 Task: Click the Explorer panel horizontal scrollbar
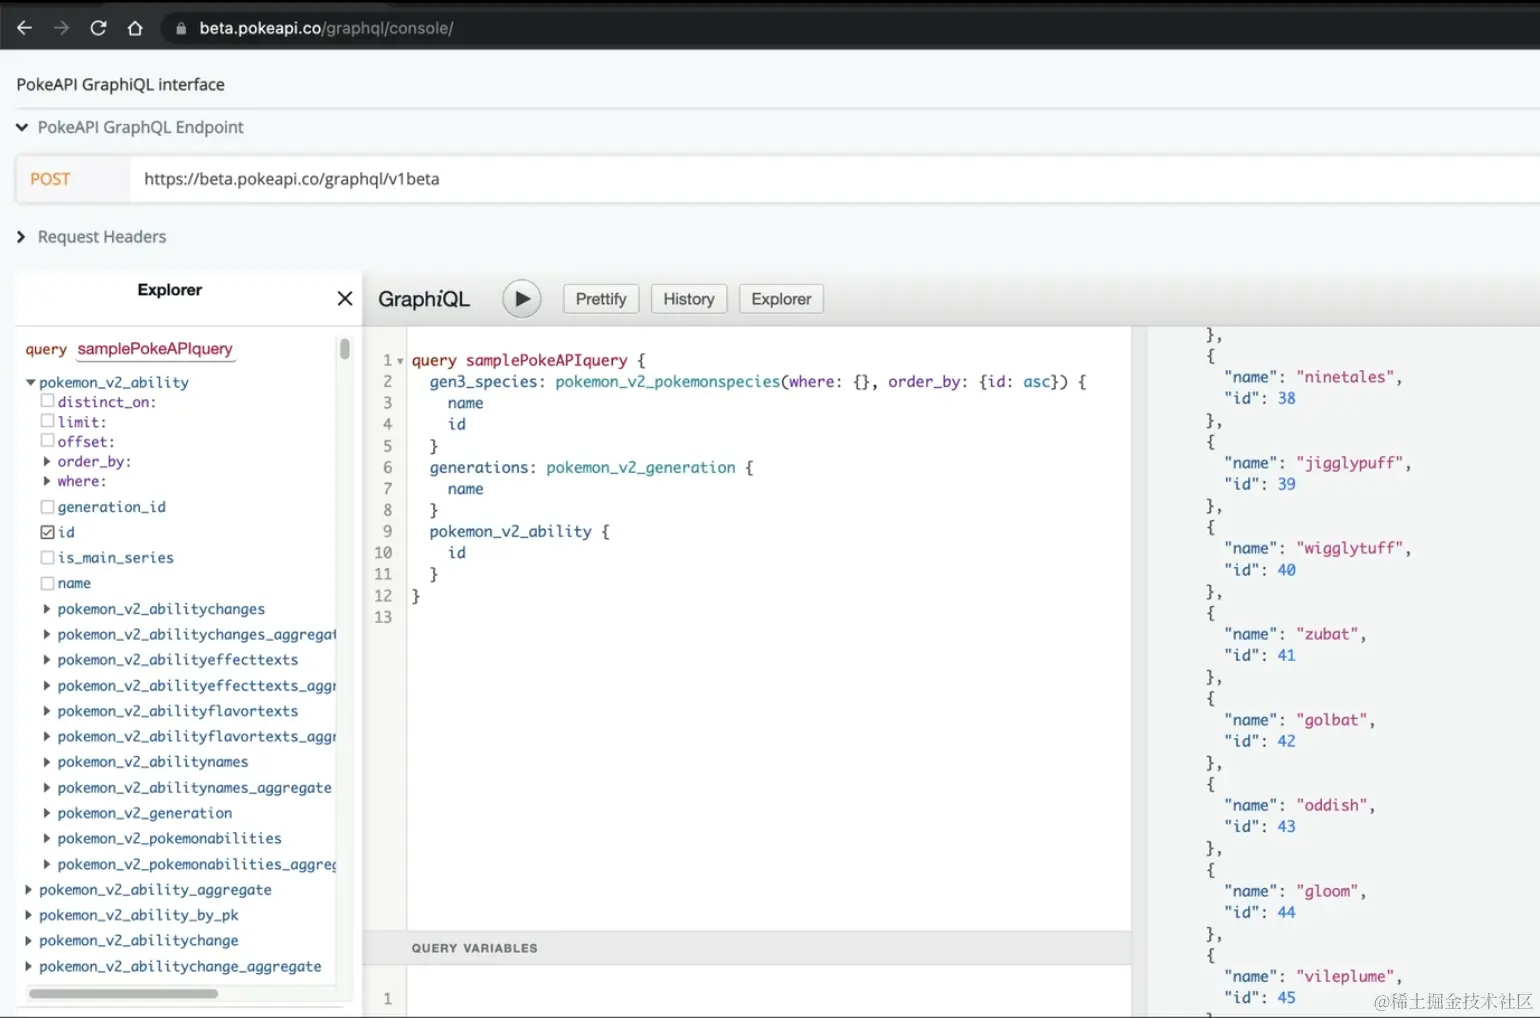(x=123, y=994)
